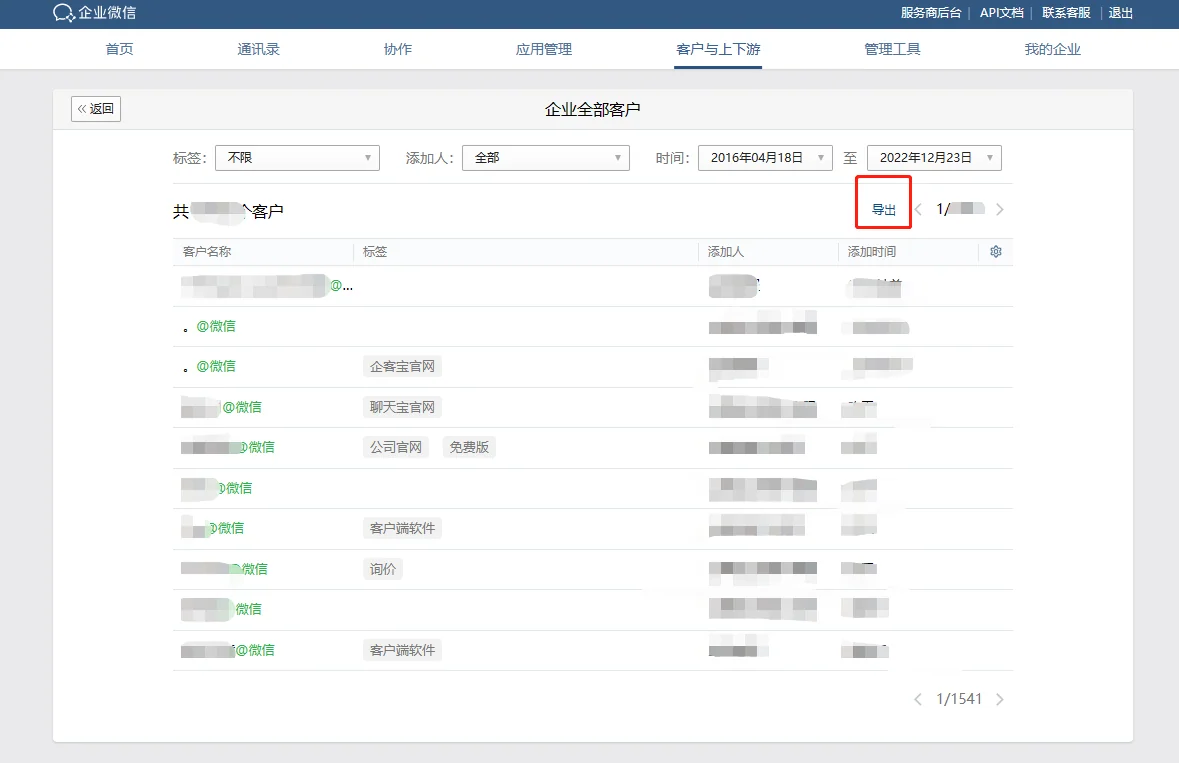Screen dimensions: 1179x763
Task: Switch to the 通讯录 tab
Action: point(258,50)
